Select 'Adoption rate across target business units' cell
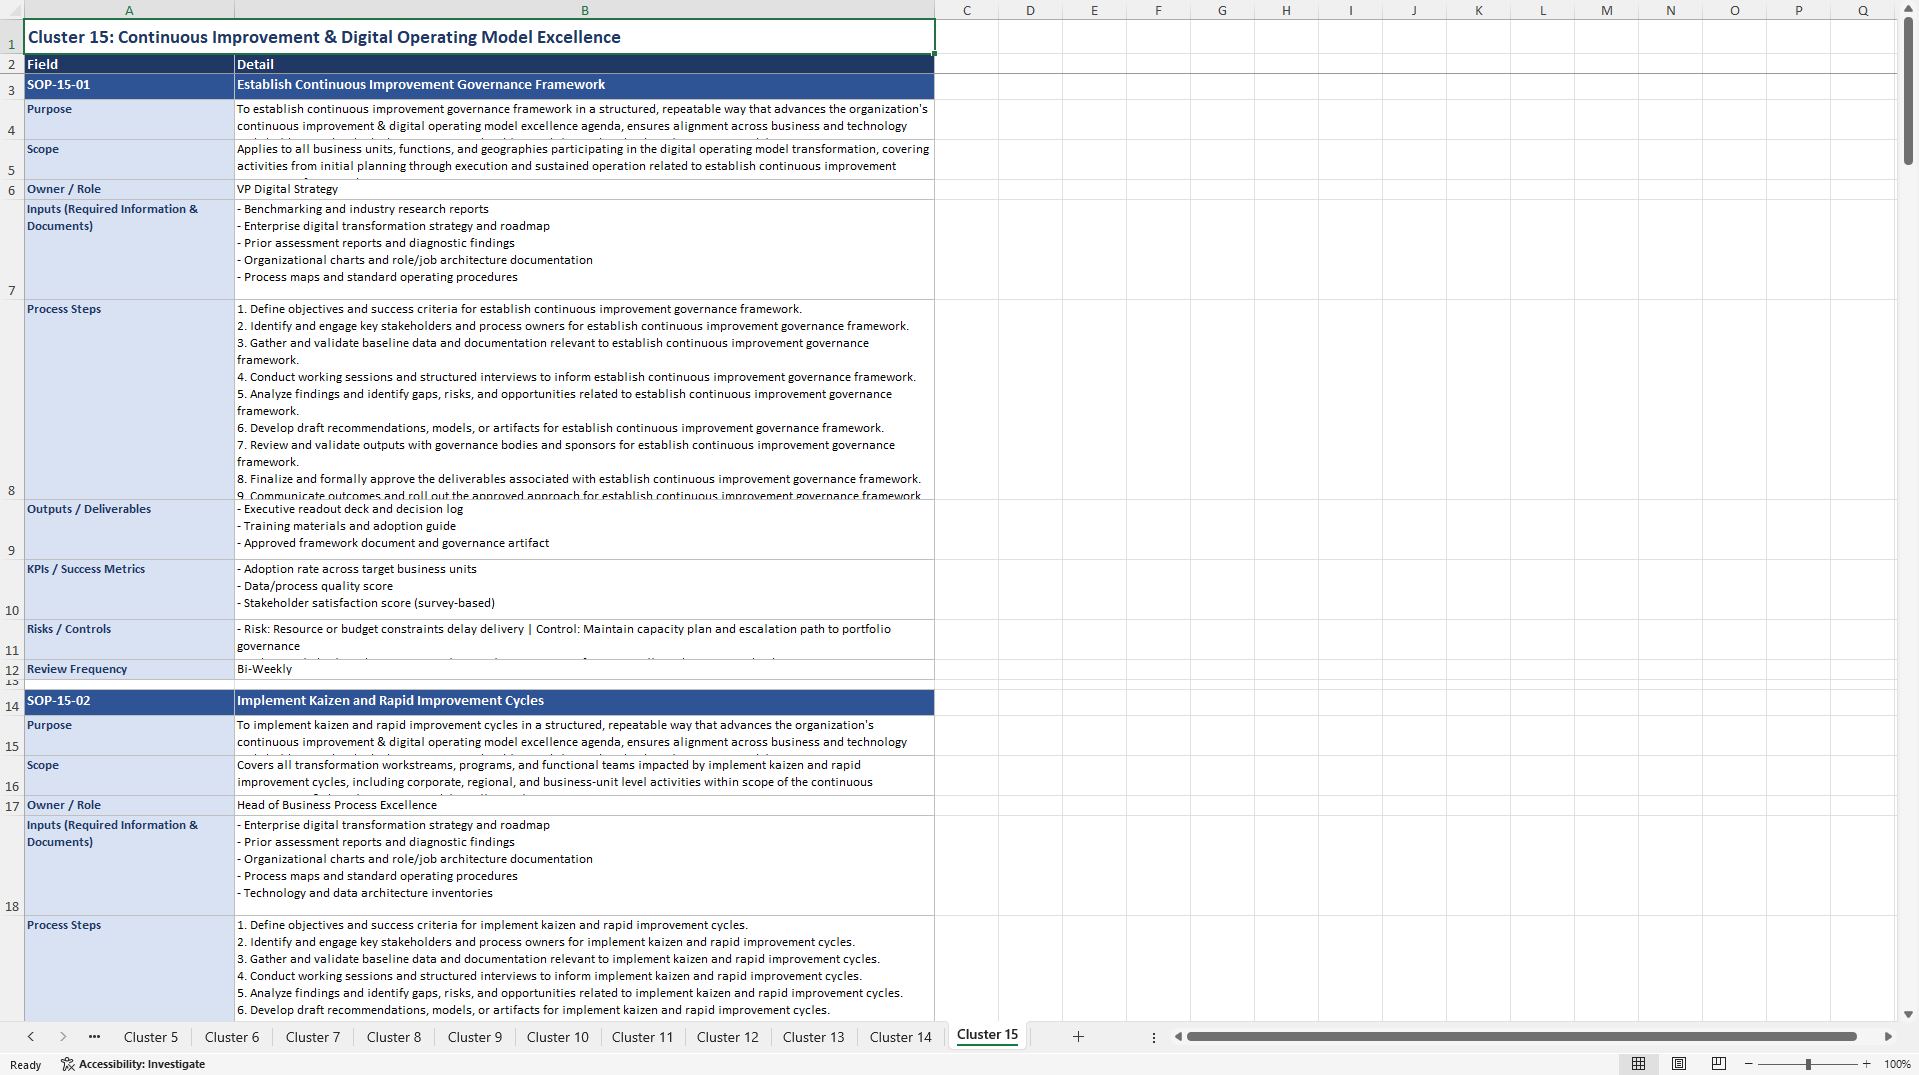Image resolution: width=1919 pixels, height=1075 pixels. click(x=585, y=589)
